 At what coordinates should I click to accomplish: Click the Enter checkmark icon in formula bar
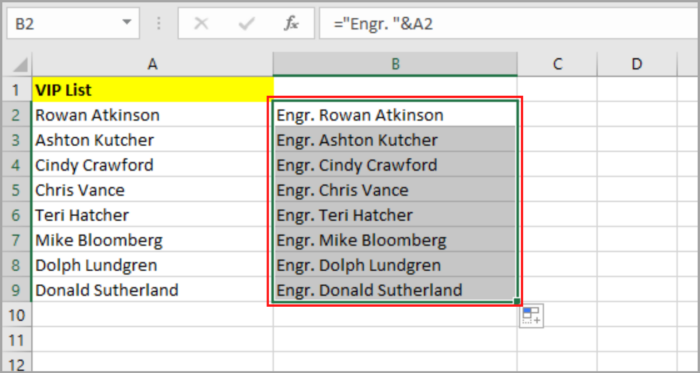click(x=246, y=24)
